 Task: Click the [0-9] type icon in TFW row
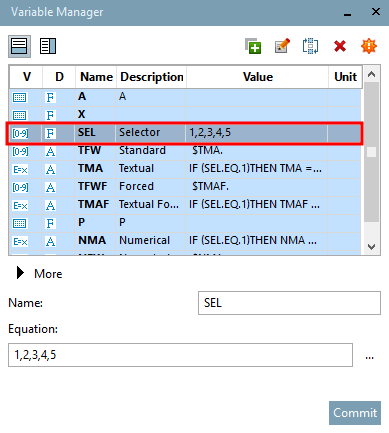(20, 152)
